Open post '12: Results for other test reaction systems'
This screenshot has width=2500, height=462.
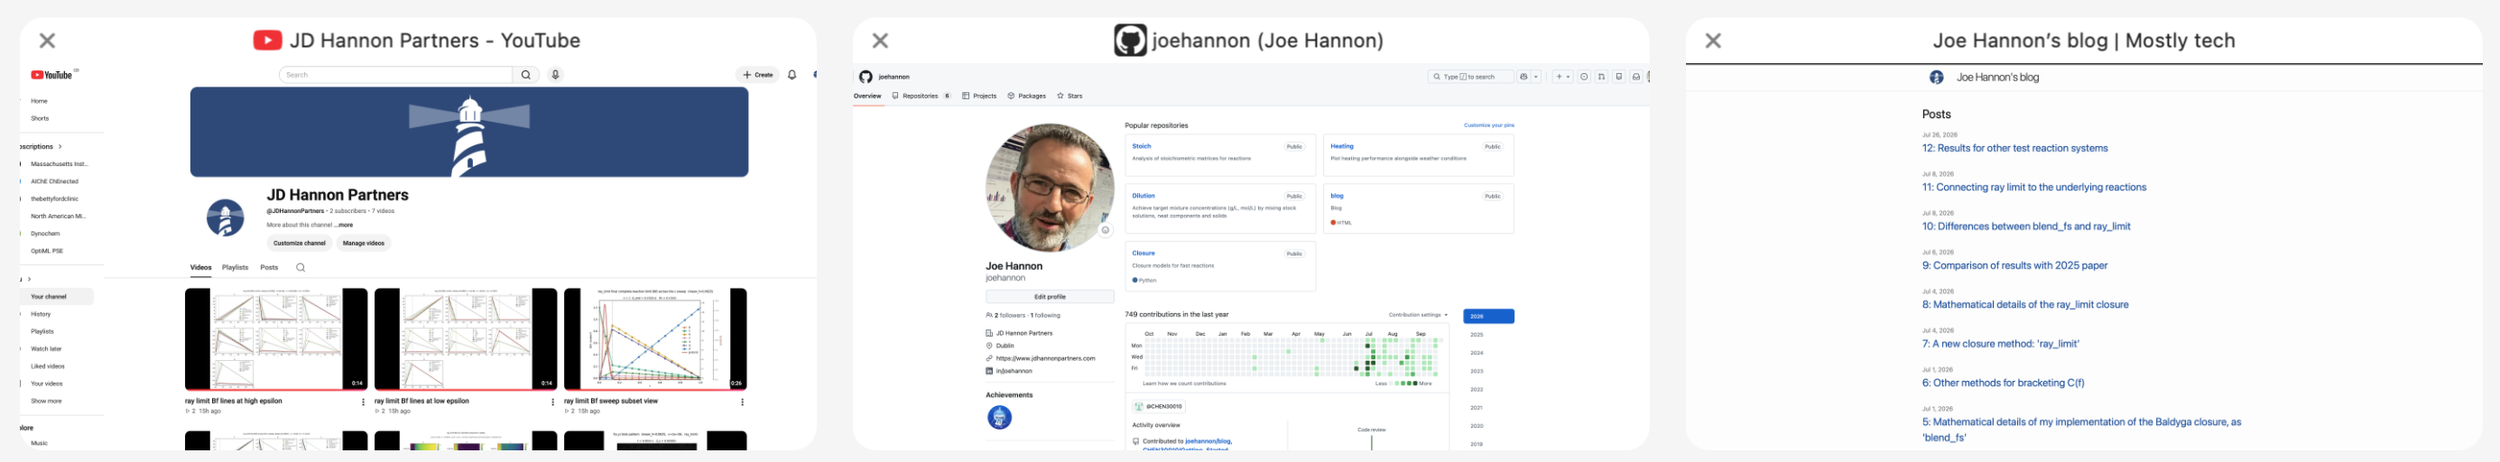tap(2014, 148)
